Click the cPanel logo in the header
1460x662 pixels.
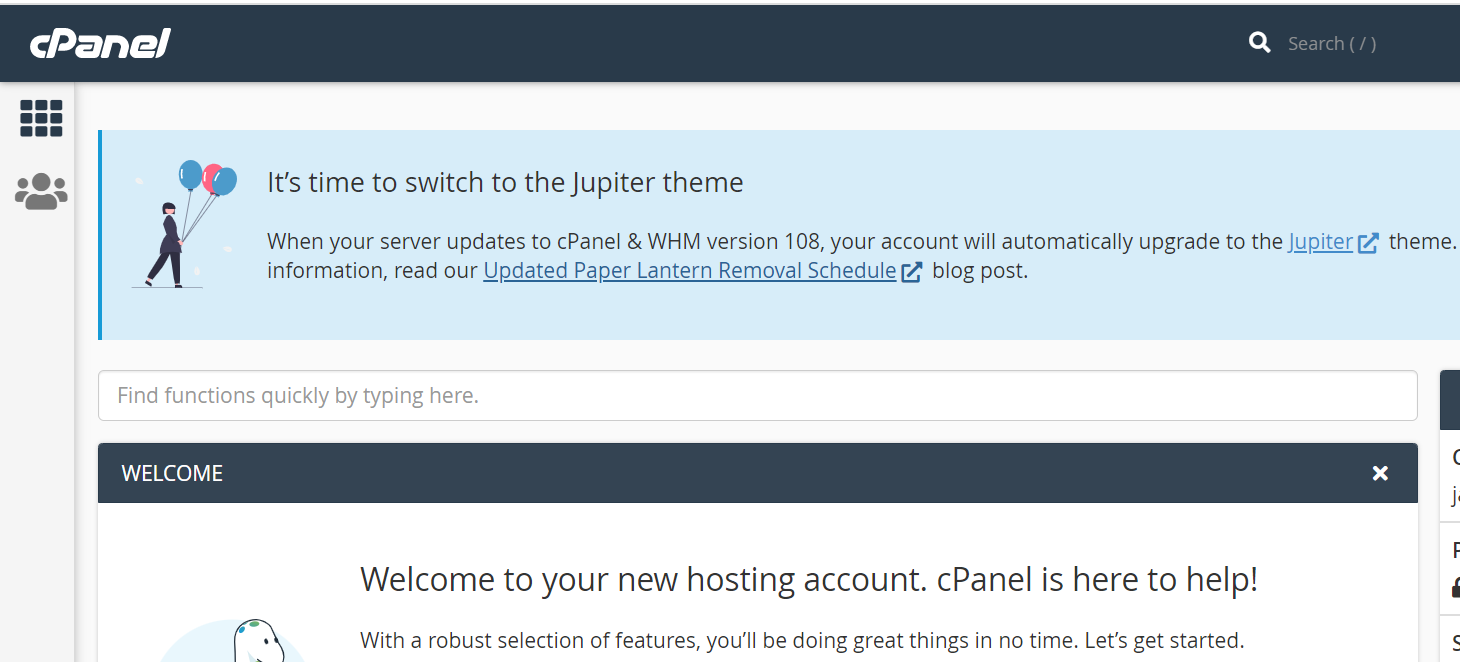[100, 43]
